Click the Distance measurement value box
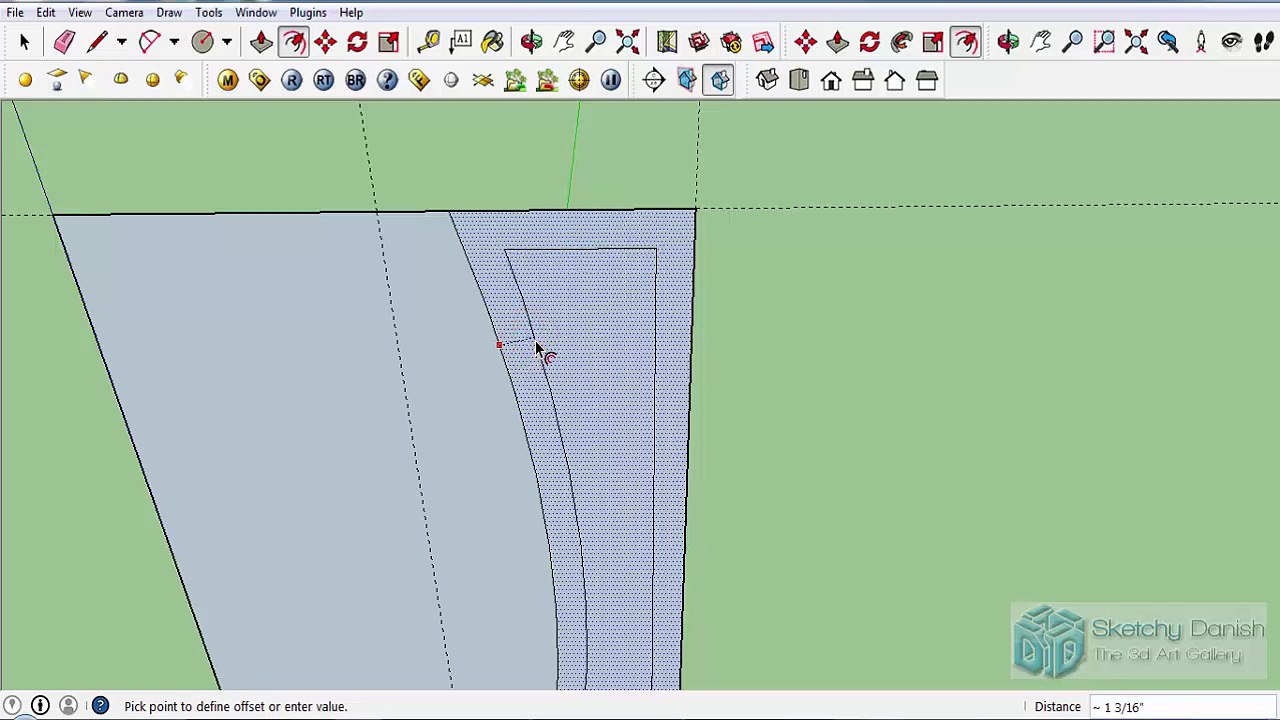The image size is (1280, 720). (1183, 707)
